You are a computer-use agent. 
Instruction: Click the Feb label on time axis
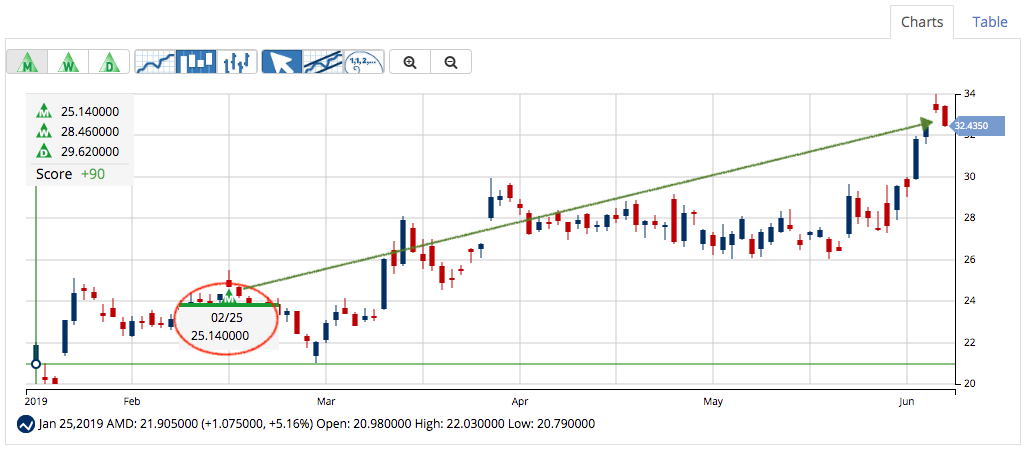click(132, 399)
